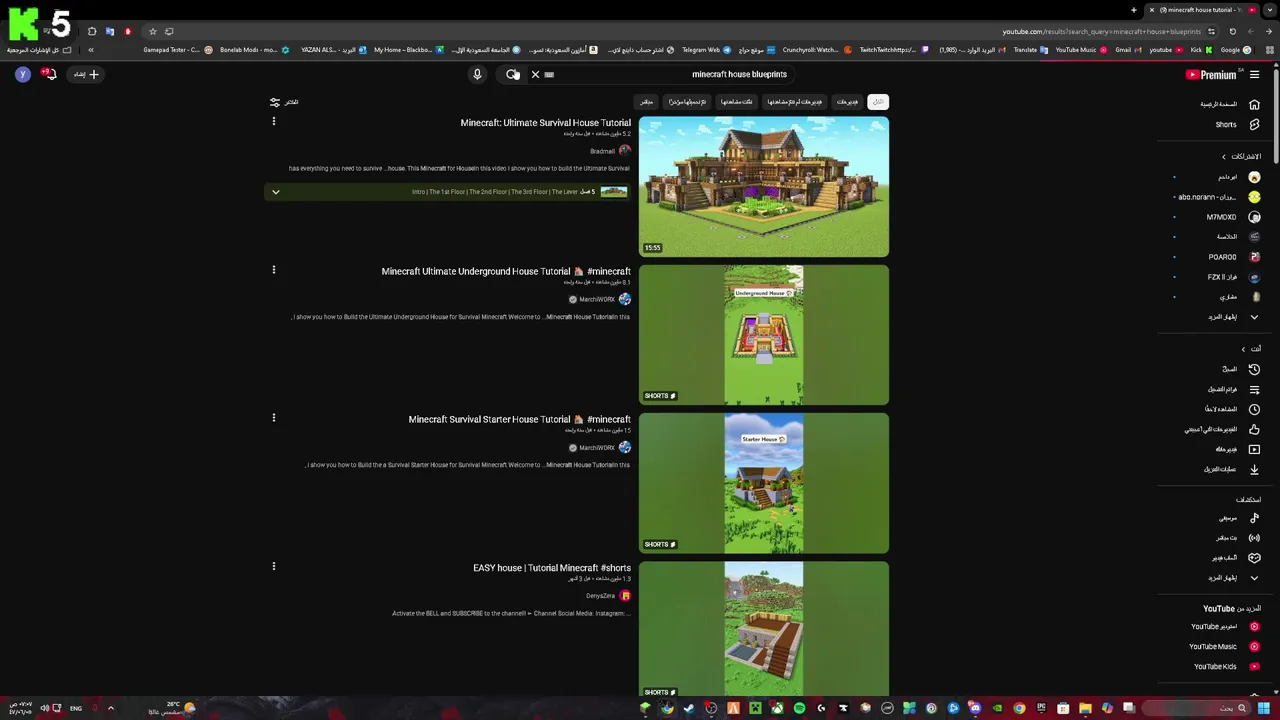Viewport: 1280px width, 720px height.
Task: Open the Telegram Web bookmark
Action: 706,49
